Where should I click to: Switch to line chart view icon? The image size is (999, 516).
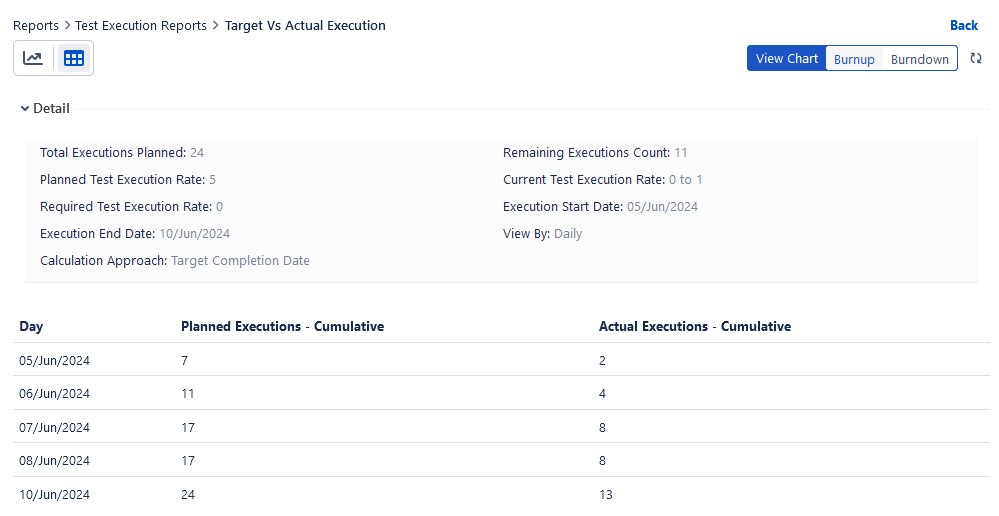click(32, 58)
